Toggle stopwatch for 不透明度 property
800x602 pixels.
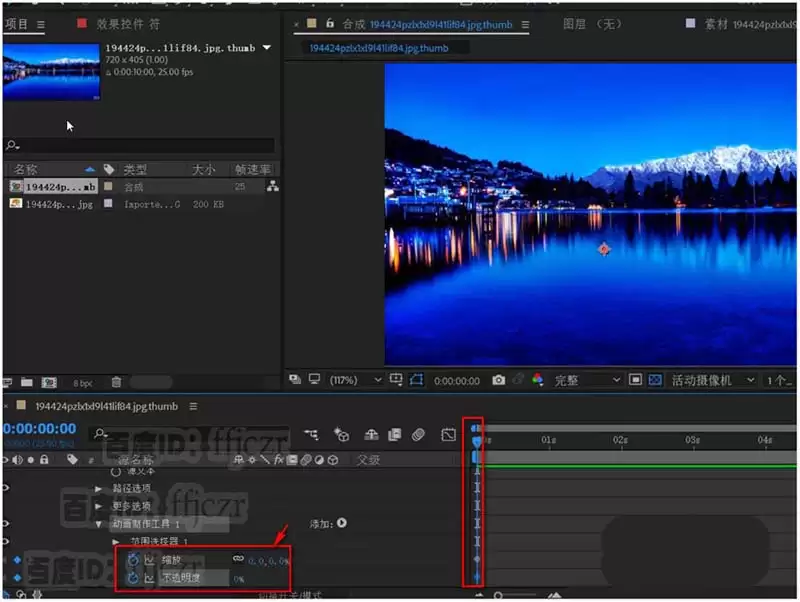tap(133, 578)
